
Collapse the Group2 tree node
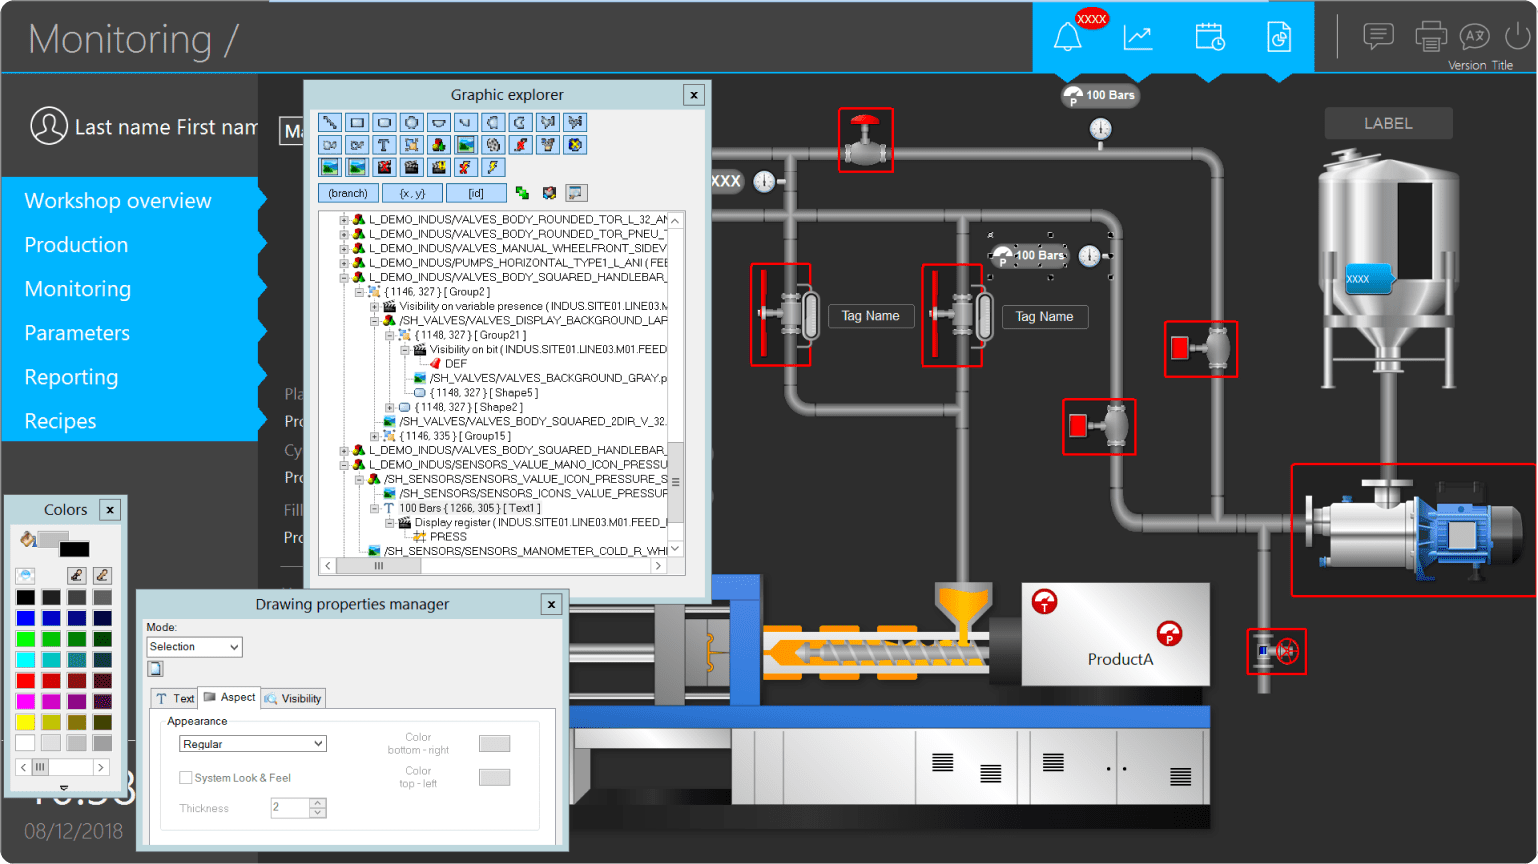pos(359,292)
